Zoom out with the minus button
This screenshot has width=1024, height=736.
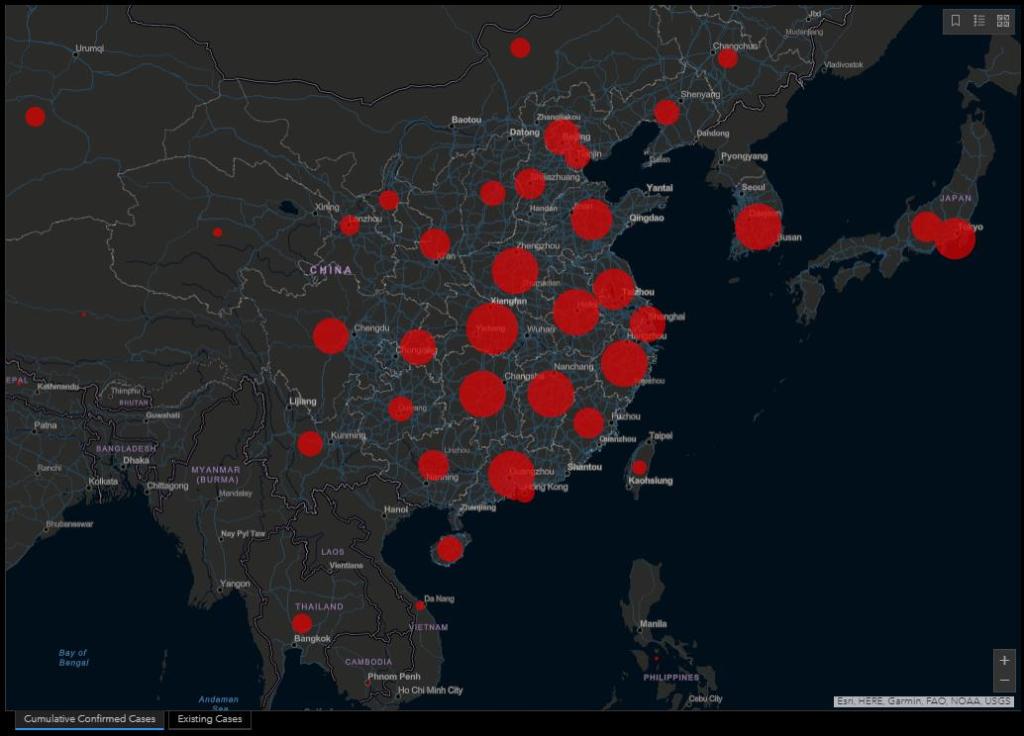[x=1005, y=681]
